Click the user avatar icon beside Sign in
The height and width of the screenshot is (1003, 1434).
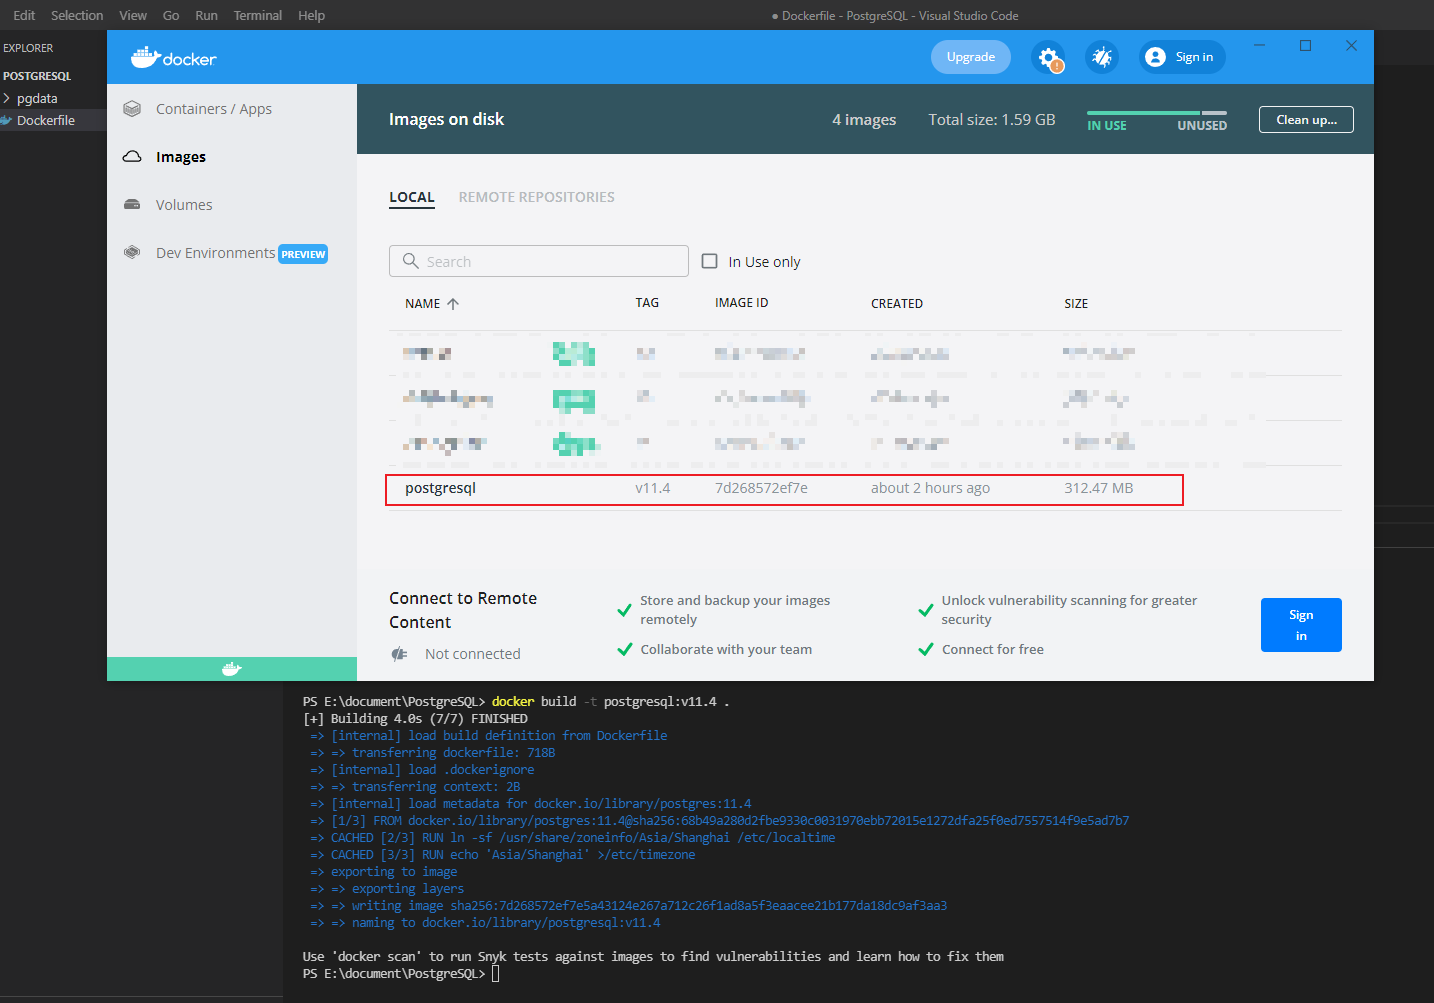tap(1155, 57)
